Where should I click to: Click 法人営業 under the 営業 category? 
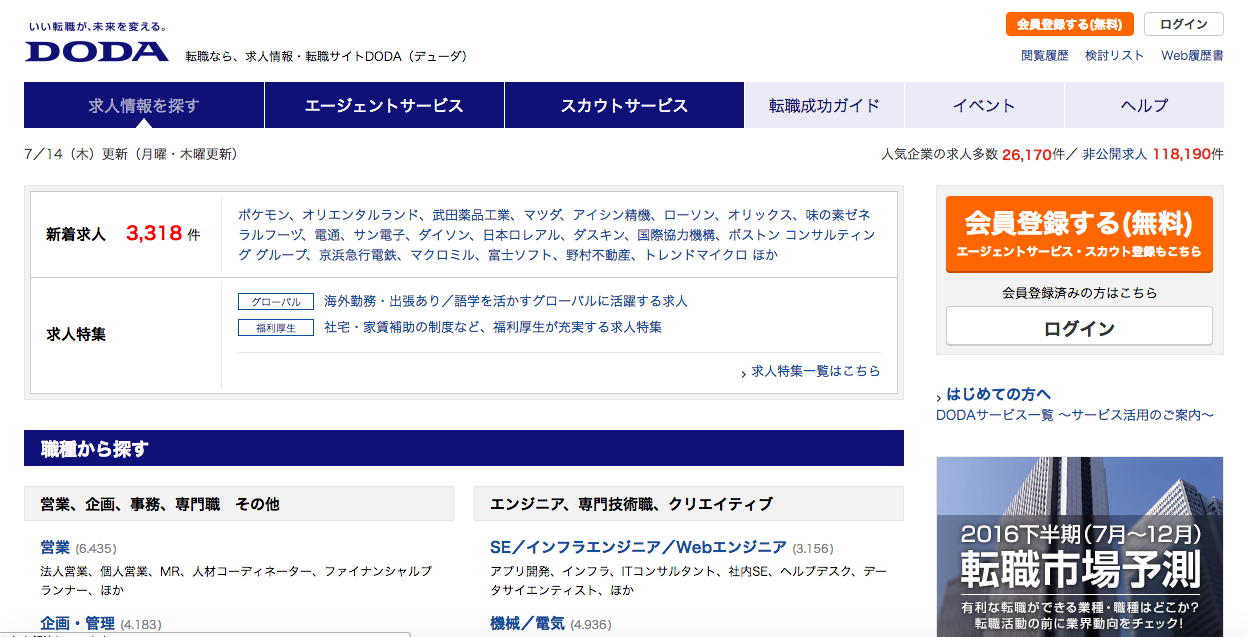click(x=66, y=571)
